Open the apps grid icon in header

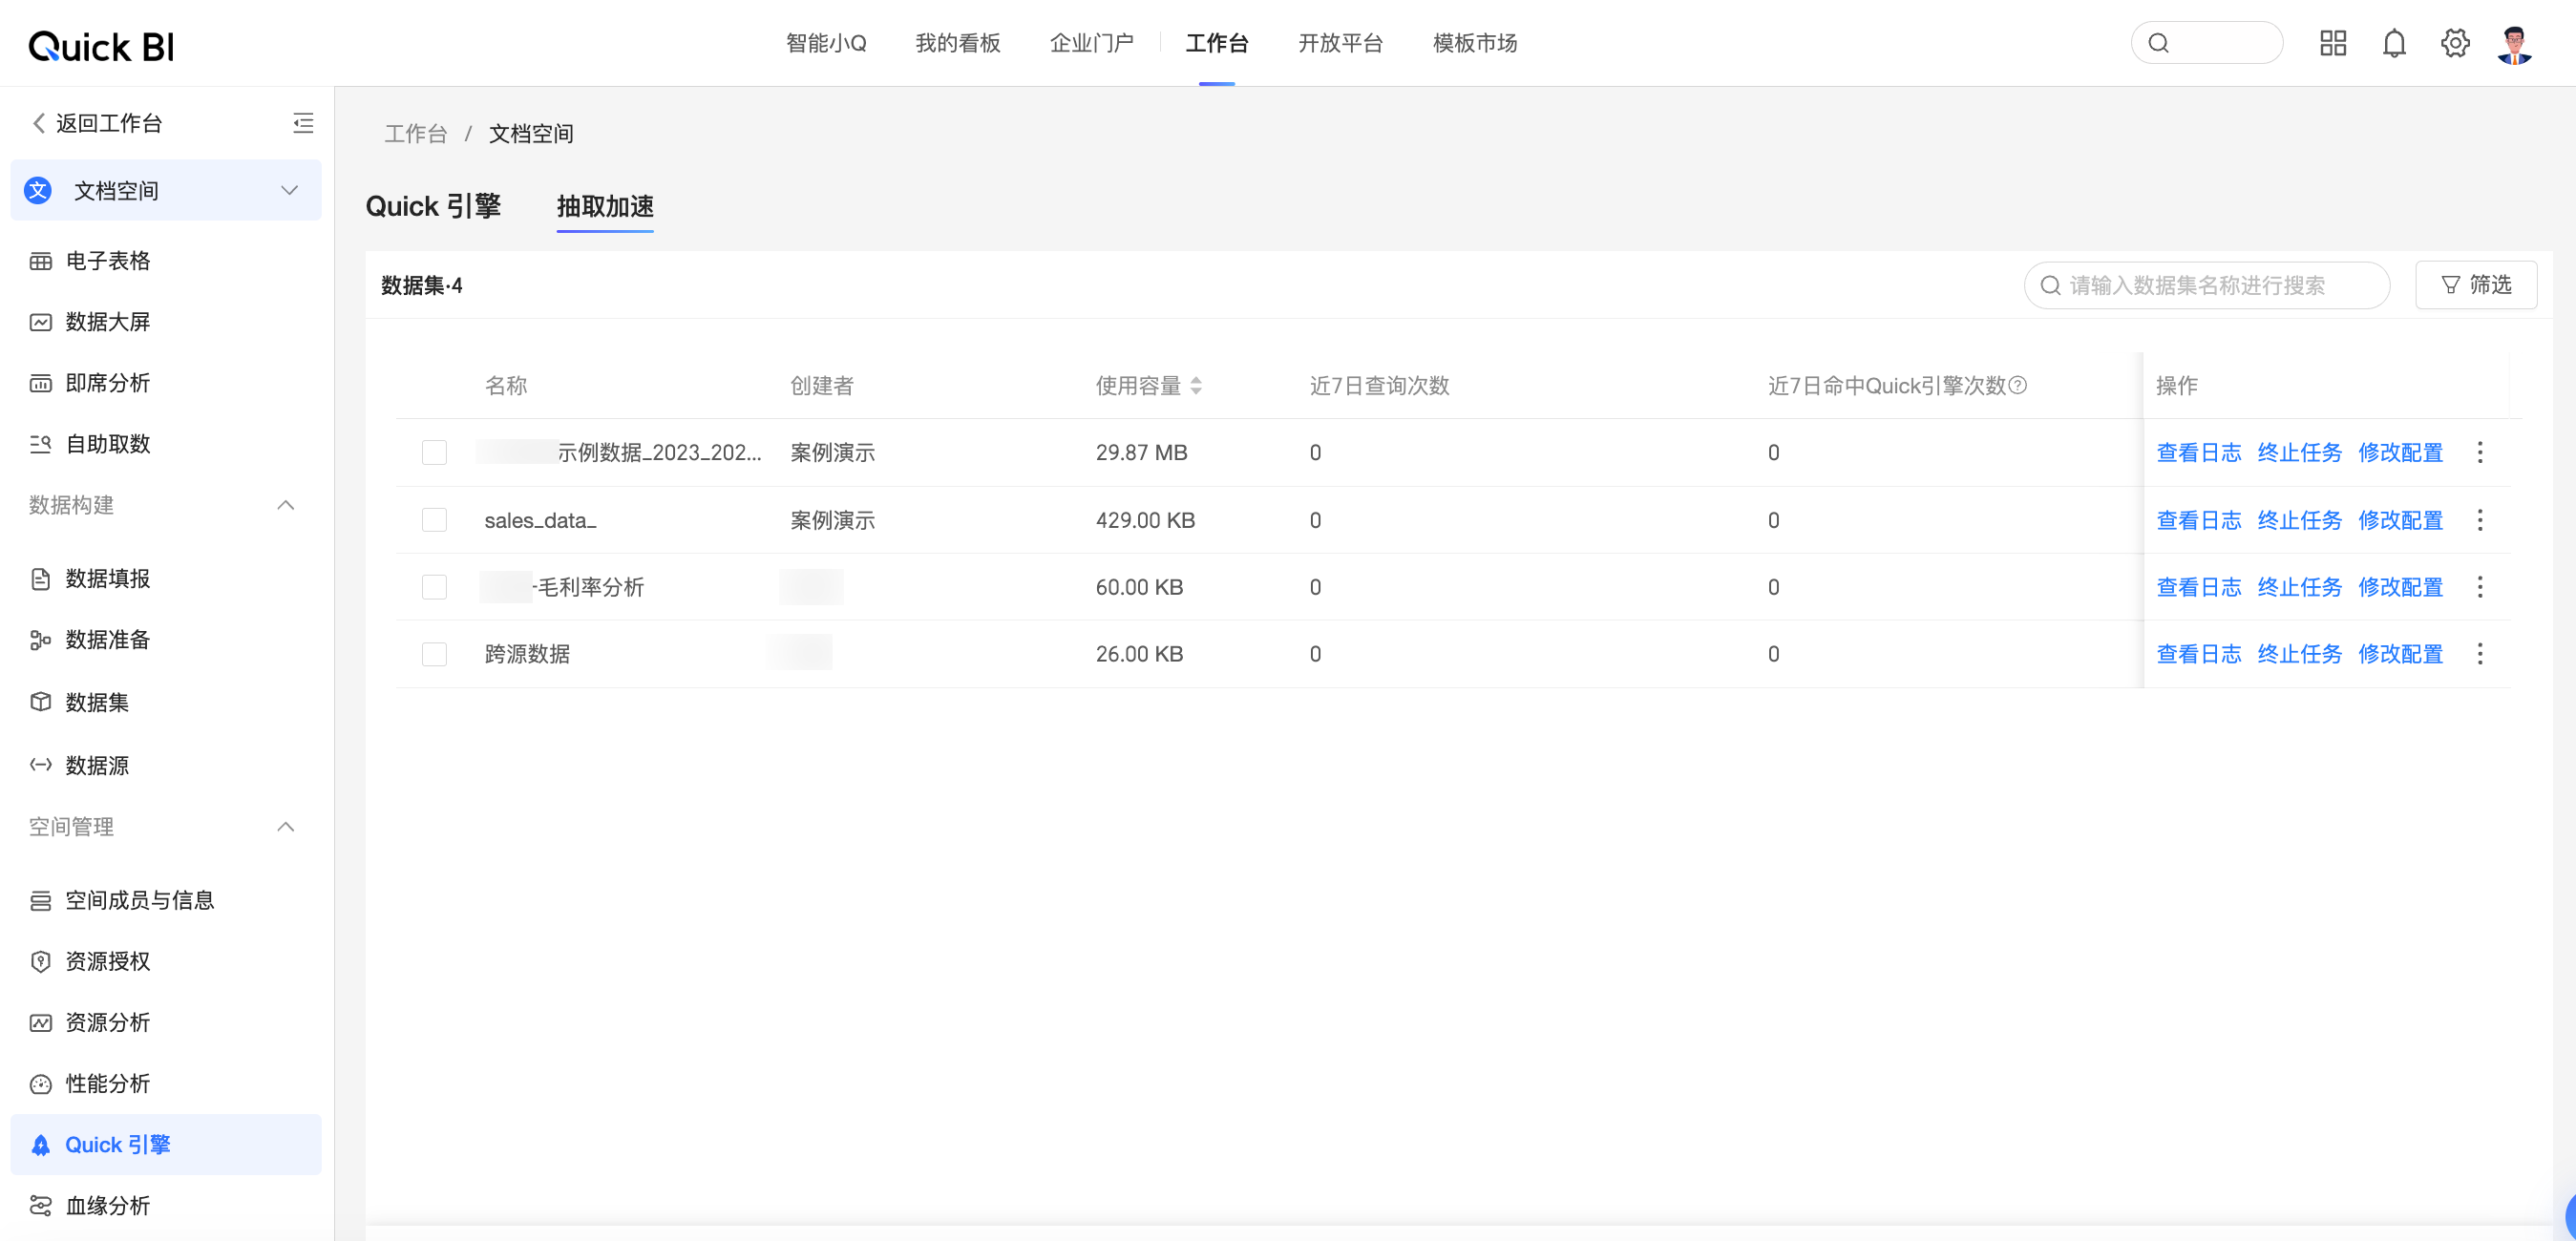2333,43
